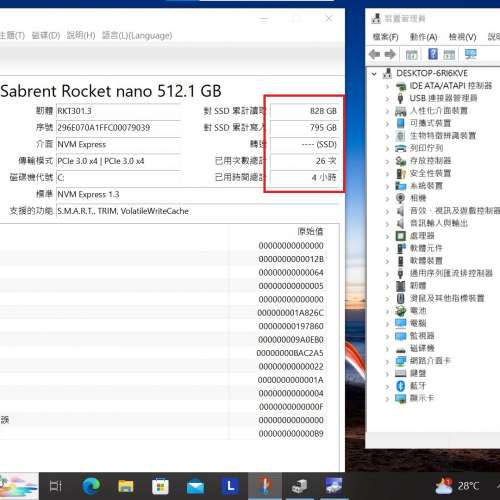Go back in Device Manager toolbar
The width and height of the screenshot is (500, 500).
375,54
